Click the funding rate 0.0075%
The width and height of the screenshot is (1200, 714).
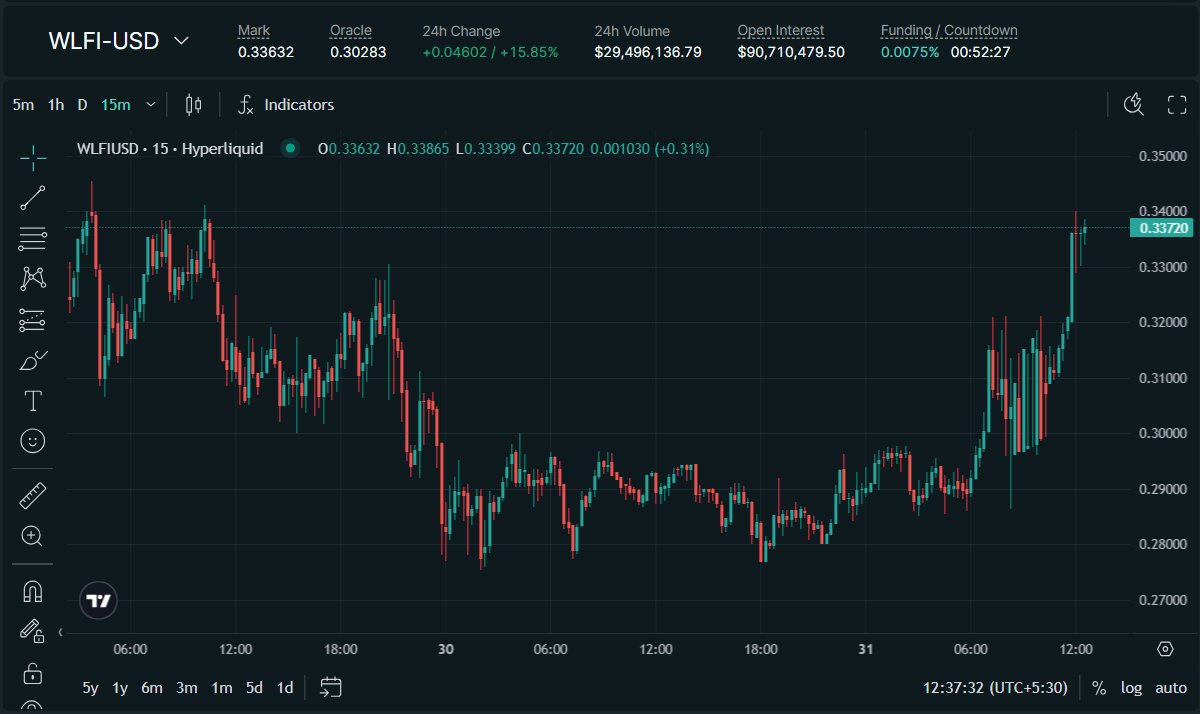[x=910, y=52]
